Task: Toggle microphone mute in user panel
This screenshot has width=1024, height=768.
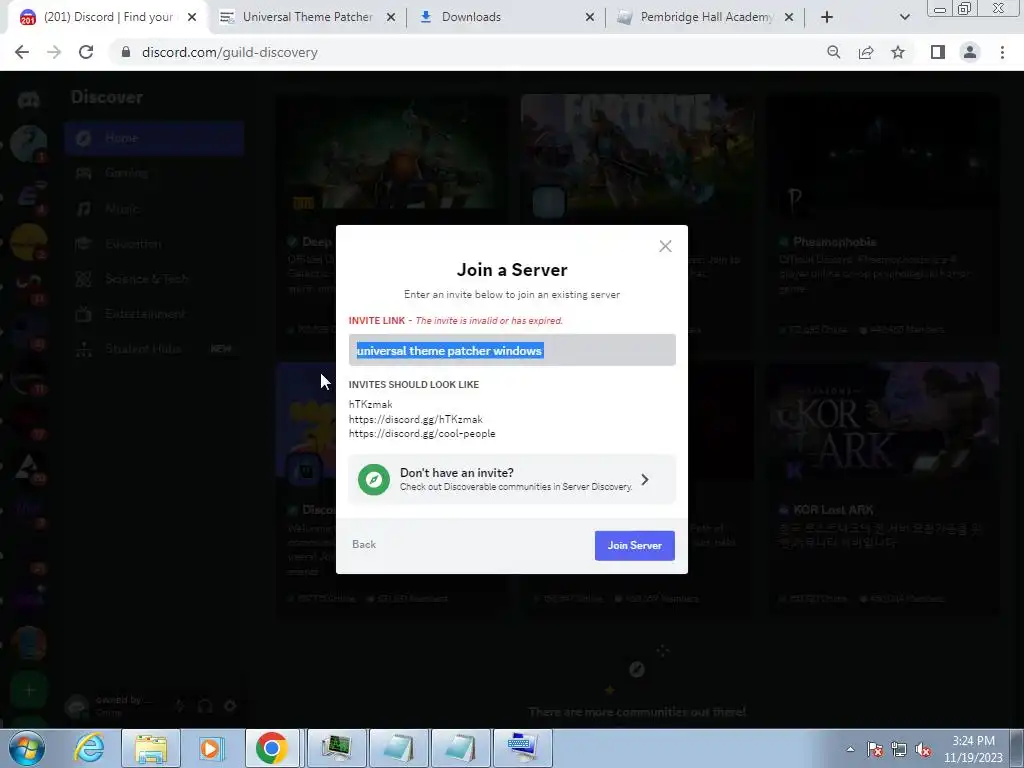Action: 180,706
